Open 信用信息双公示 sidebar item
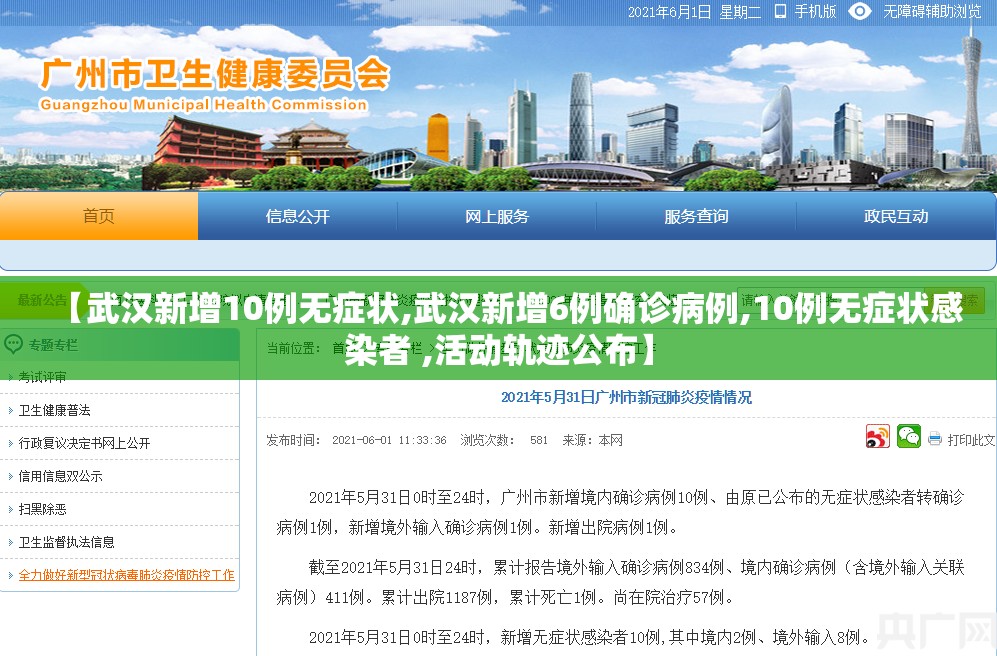Screen dimensions: 997x656 tap(60, 476)
